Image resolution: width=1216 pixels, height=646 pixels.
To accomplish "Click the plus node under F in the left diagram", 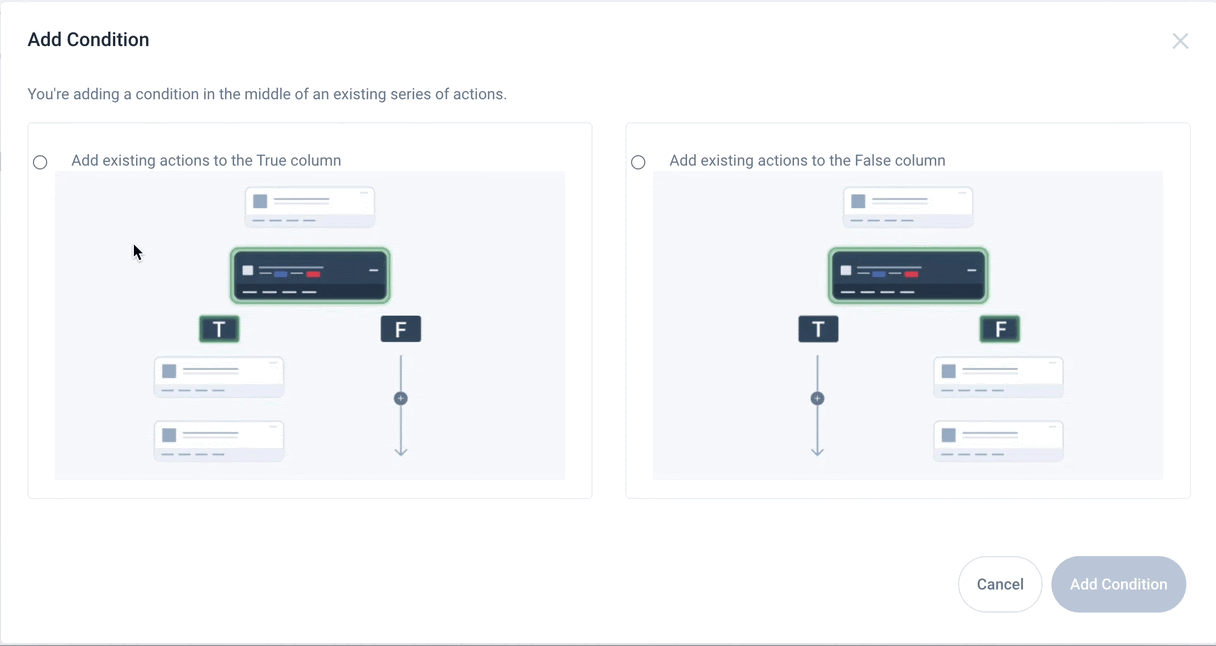I will coord(401,398).
